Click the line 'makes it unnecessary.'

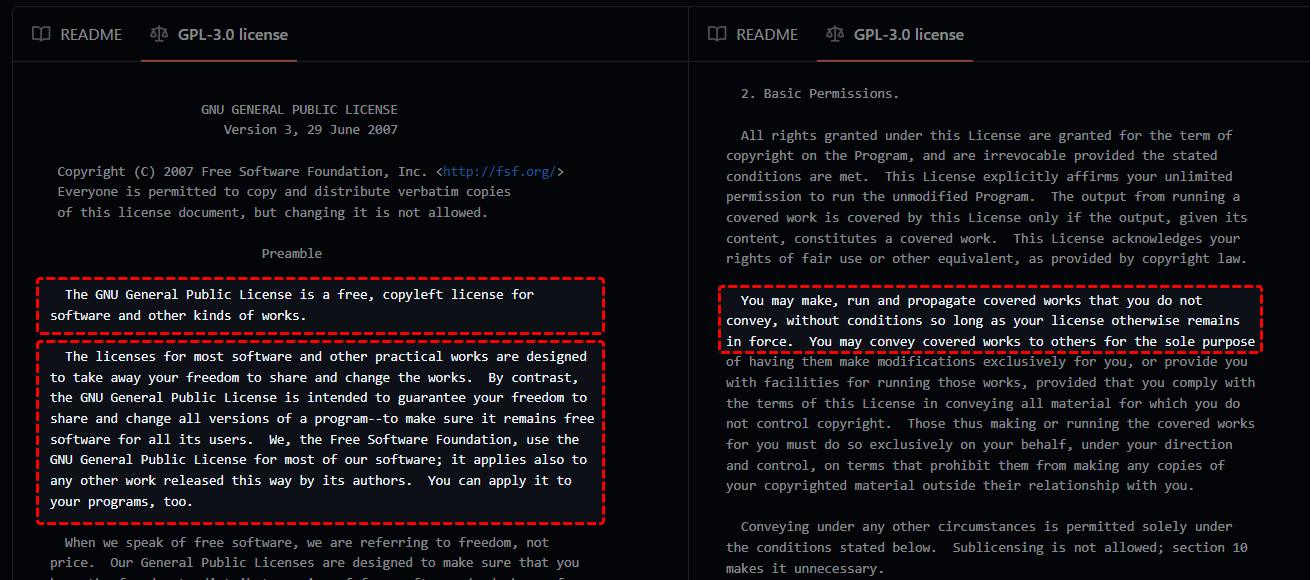point(805,568)
